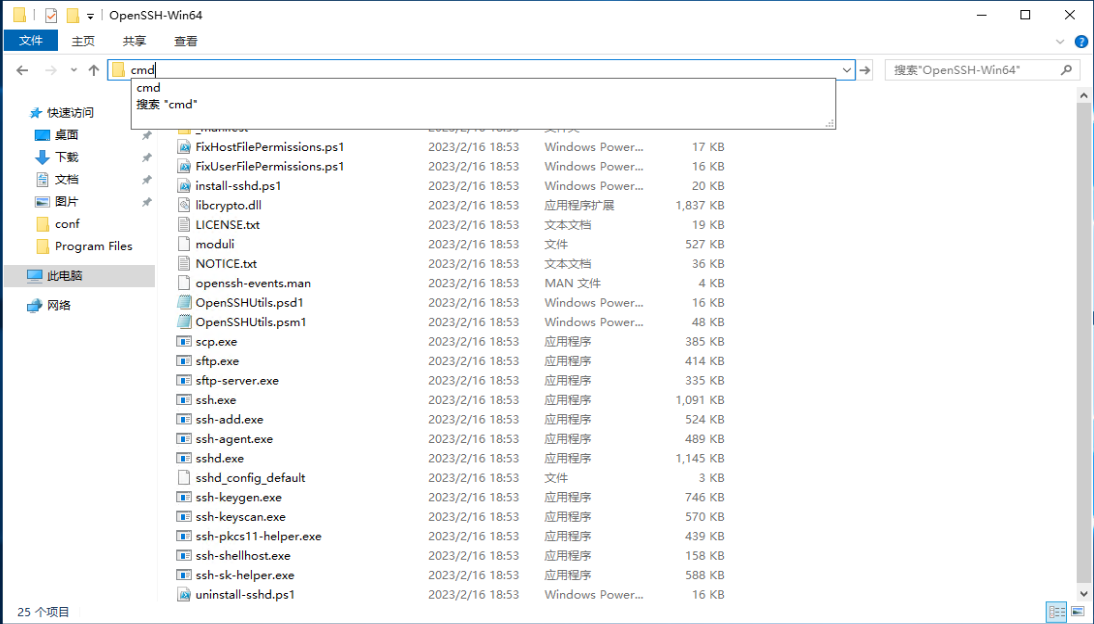Select the file name ssh.exe
Screen dimensions: 1094x624
click(216, 400)
